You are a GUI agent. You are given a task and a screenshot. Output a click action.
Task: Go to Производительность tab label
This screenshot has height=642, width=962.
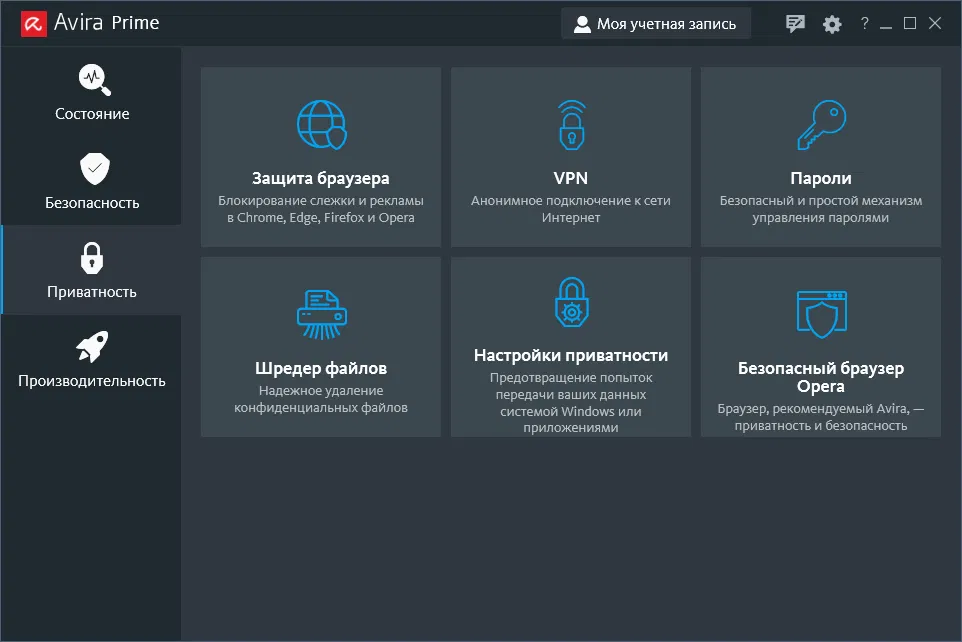(92, 381)
